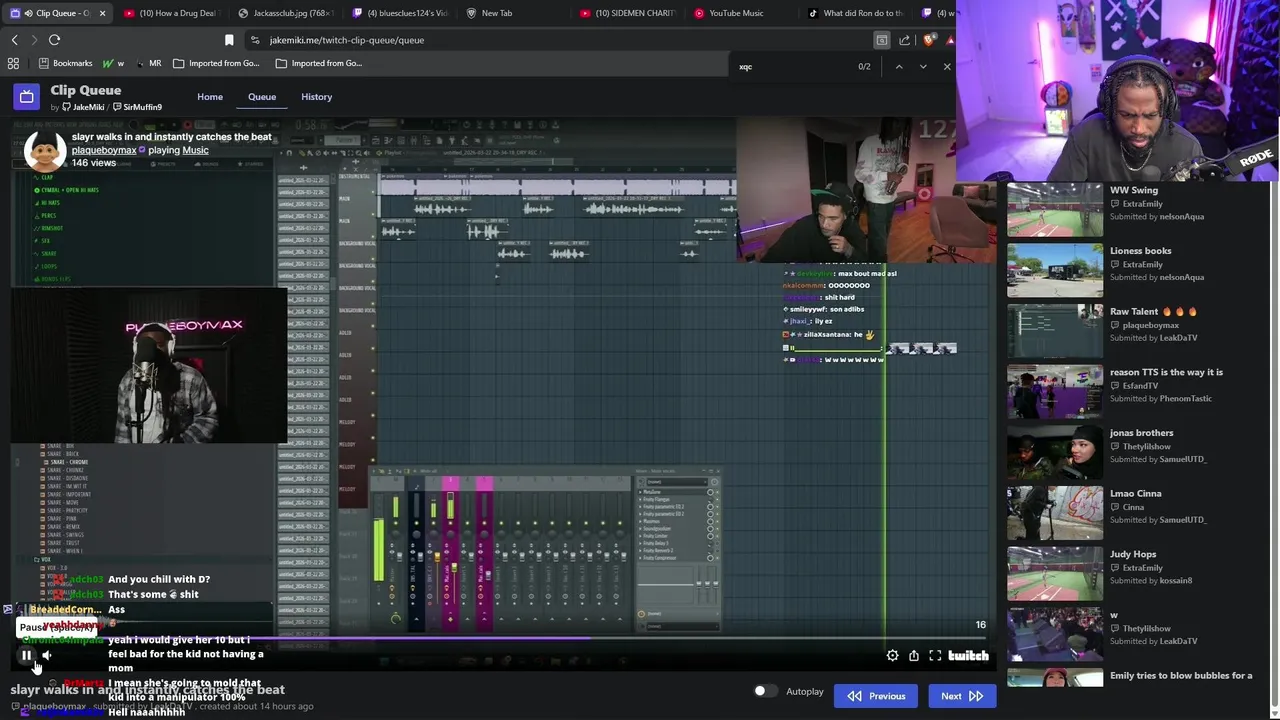
Task: Switch to the SIDEMEN CHARITY tab
Action: pyautogui.click(x=627, y=13)
